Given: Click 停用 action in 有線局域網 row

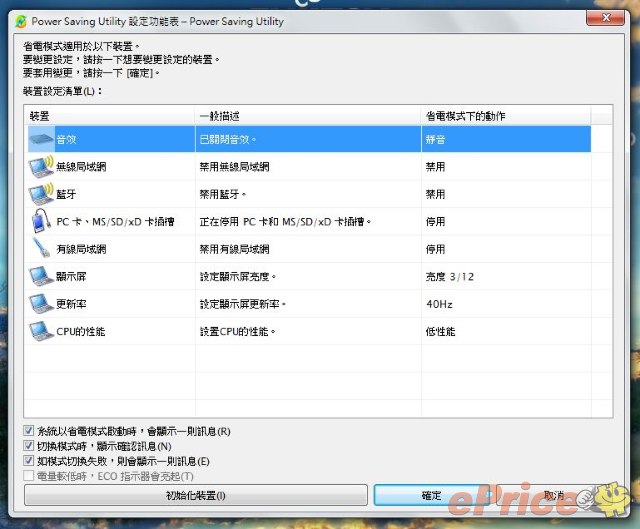Looking at the screenshot, I should click(435, 249).
